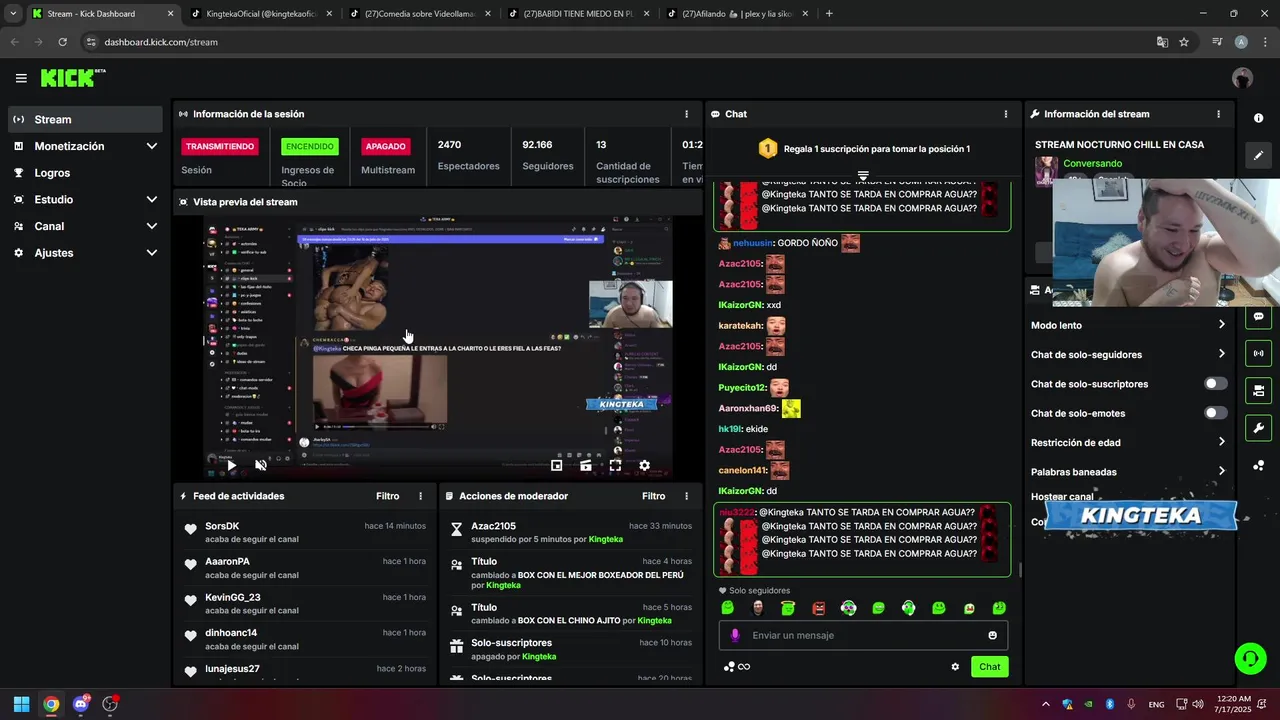Open Feed de actividades three-dot menu
The height and width of the screenshot is (720, 1280).
coord(420,496)
